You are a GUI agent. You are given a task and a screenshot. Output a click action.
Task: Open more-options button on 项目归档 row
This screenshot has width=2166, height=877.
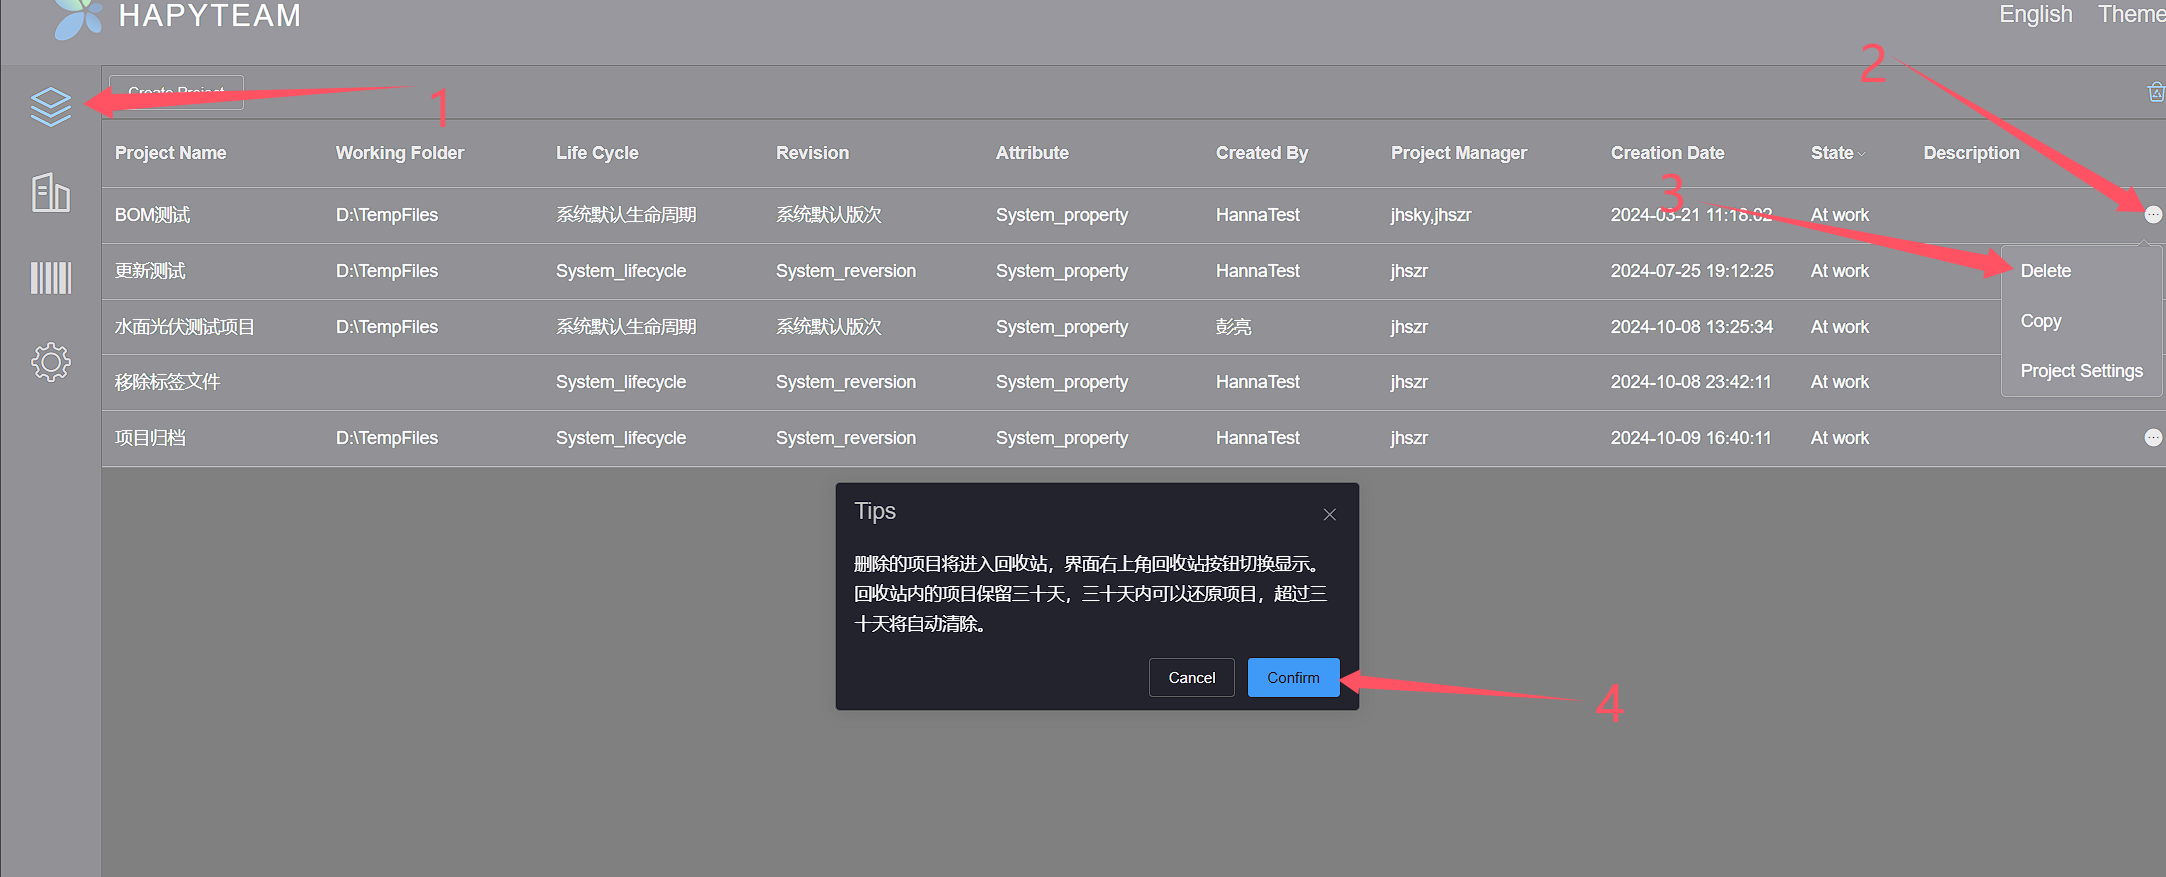click(2153, 437)
